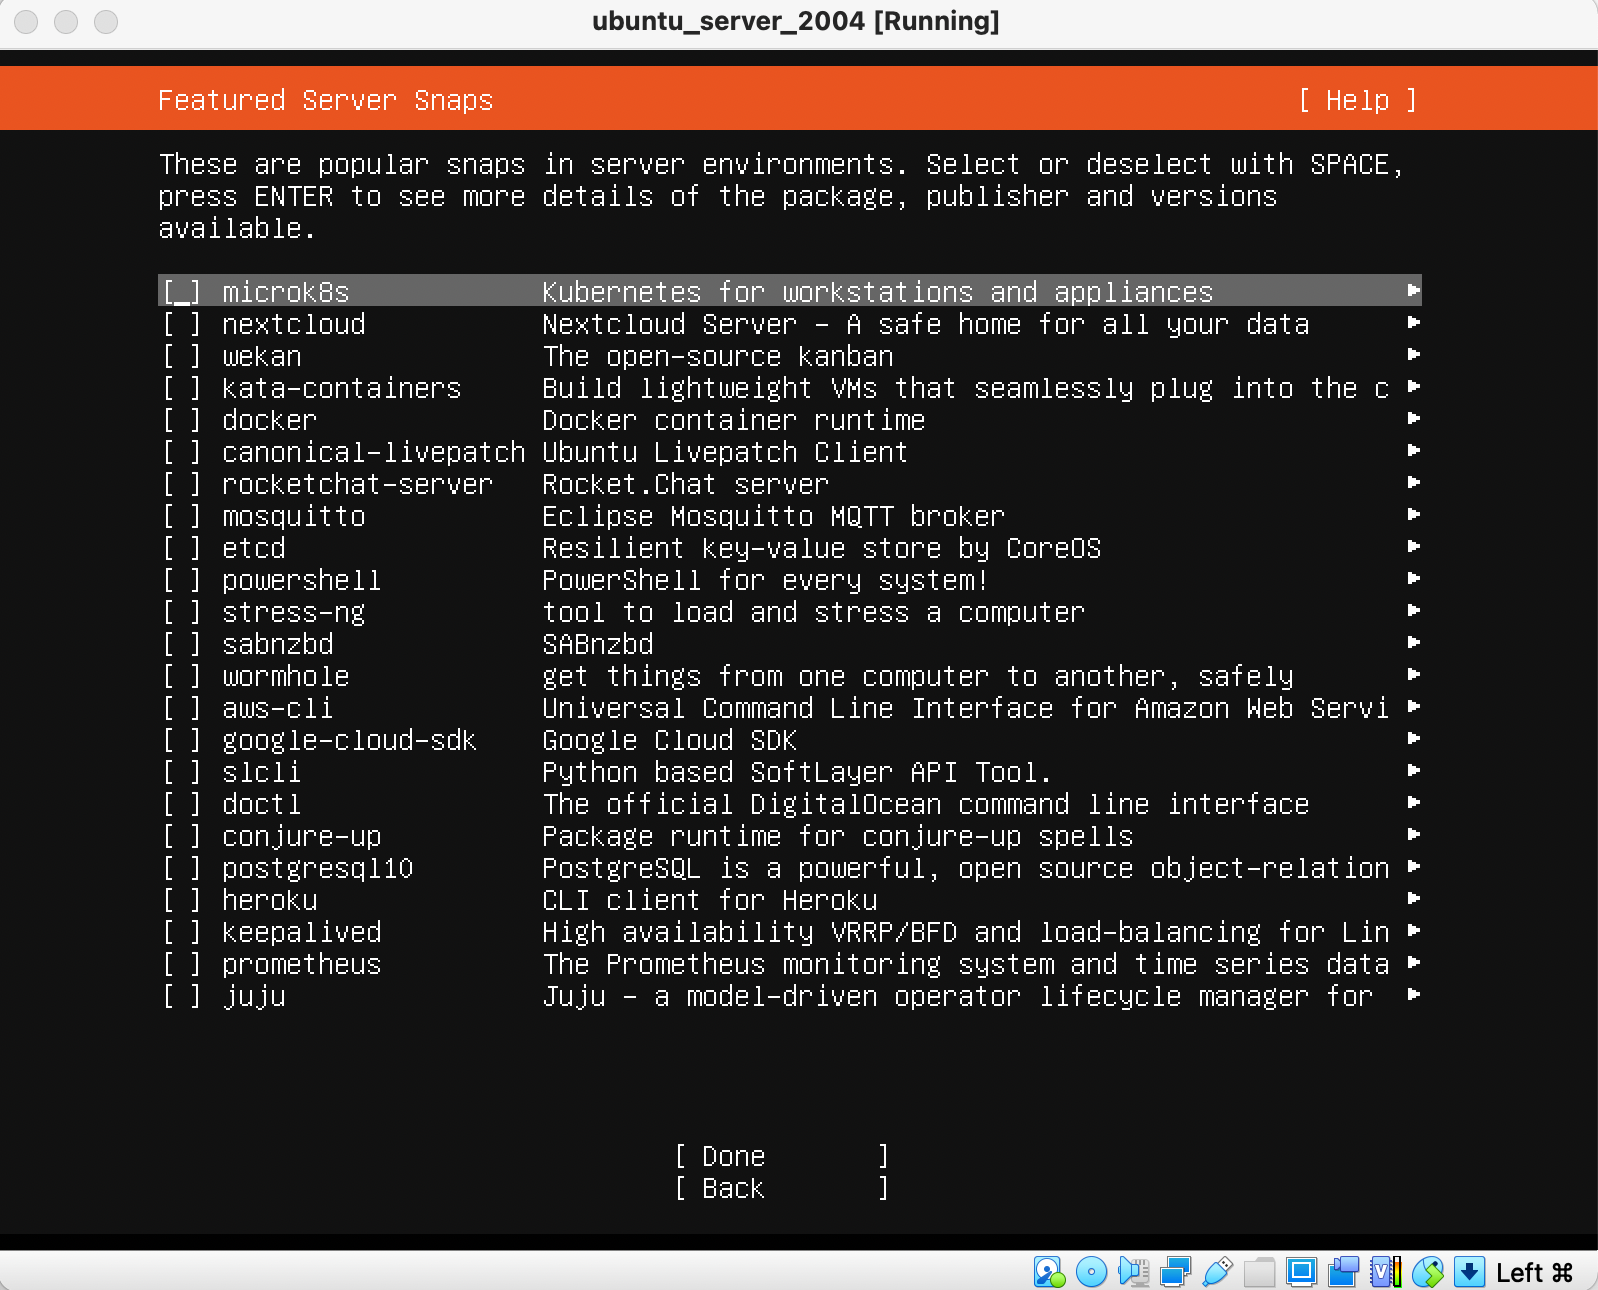Open the network adapters status icon
The height and width of the screenshot is (1290, 1598).
click(x=1175, y=1272)
